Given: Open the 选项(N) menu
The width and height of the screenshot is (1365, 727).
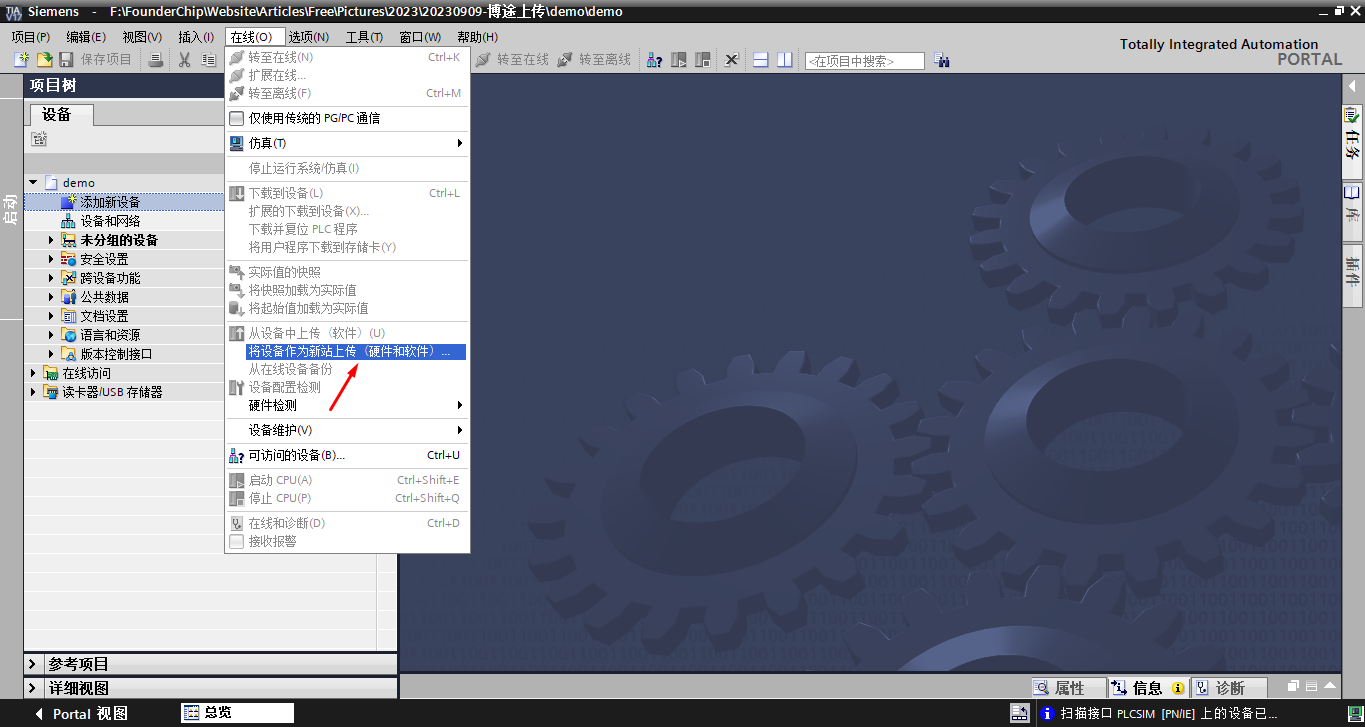Looking at the screenshot, I should (x=309, y=37).
